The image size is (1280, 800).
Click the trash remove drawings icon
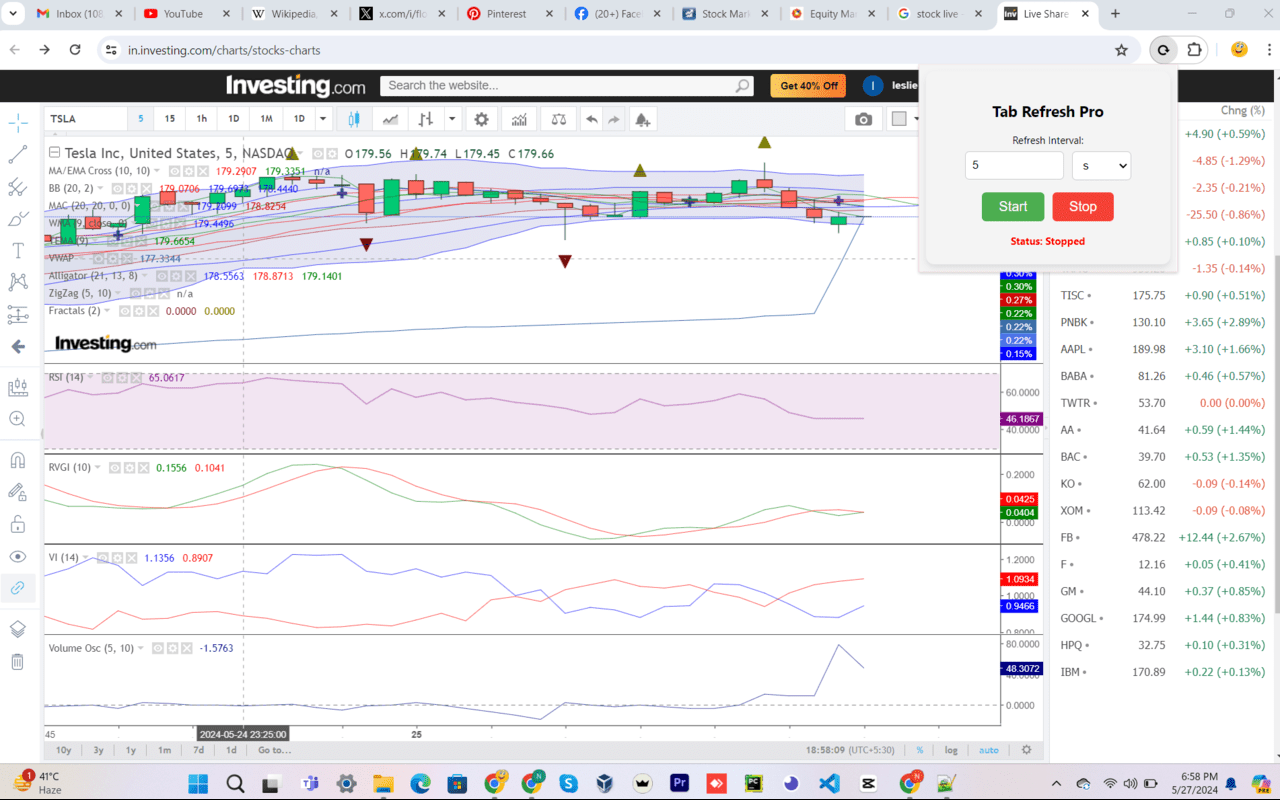pos(18,661)
